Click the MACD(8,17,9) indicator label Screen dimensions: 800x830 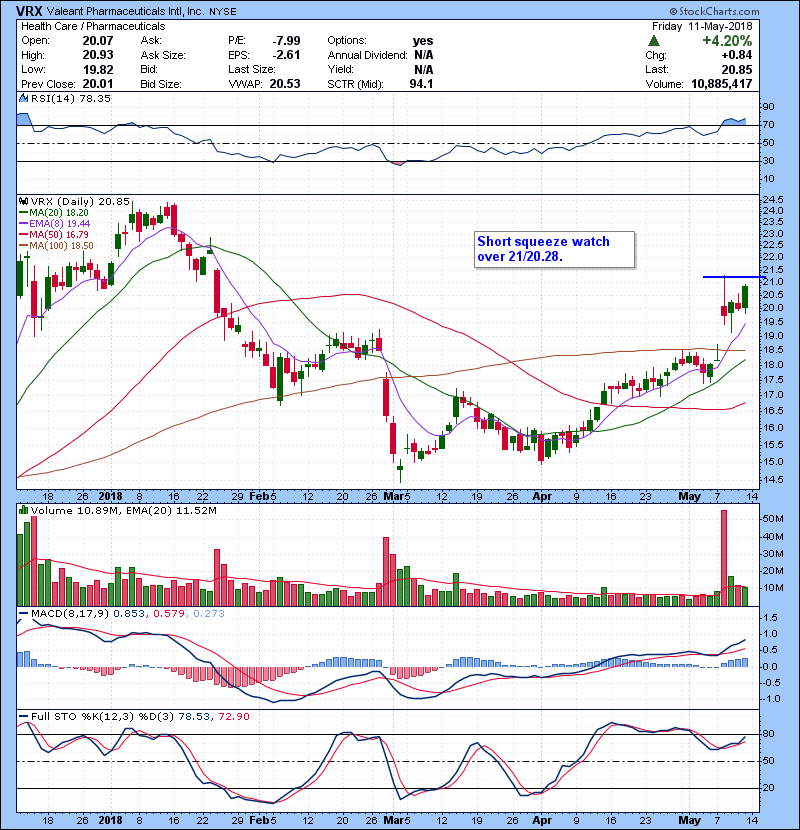[70, 614]
